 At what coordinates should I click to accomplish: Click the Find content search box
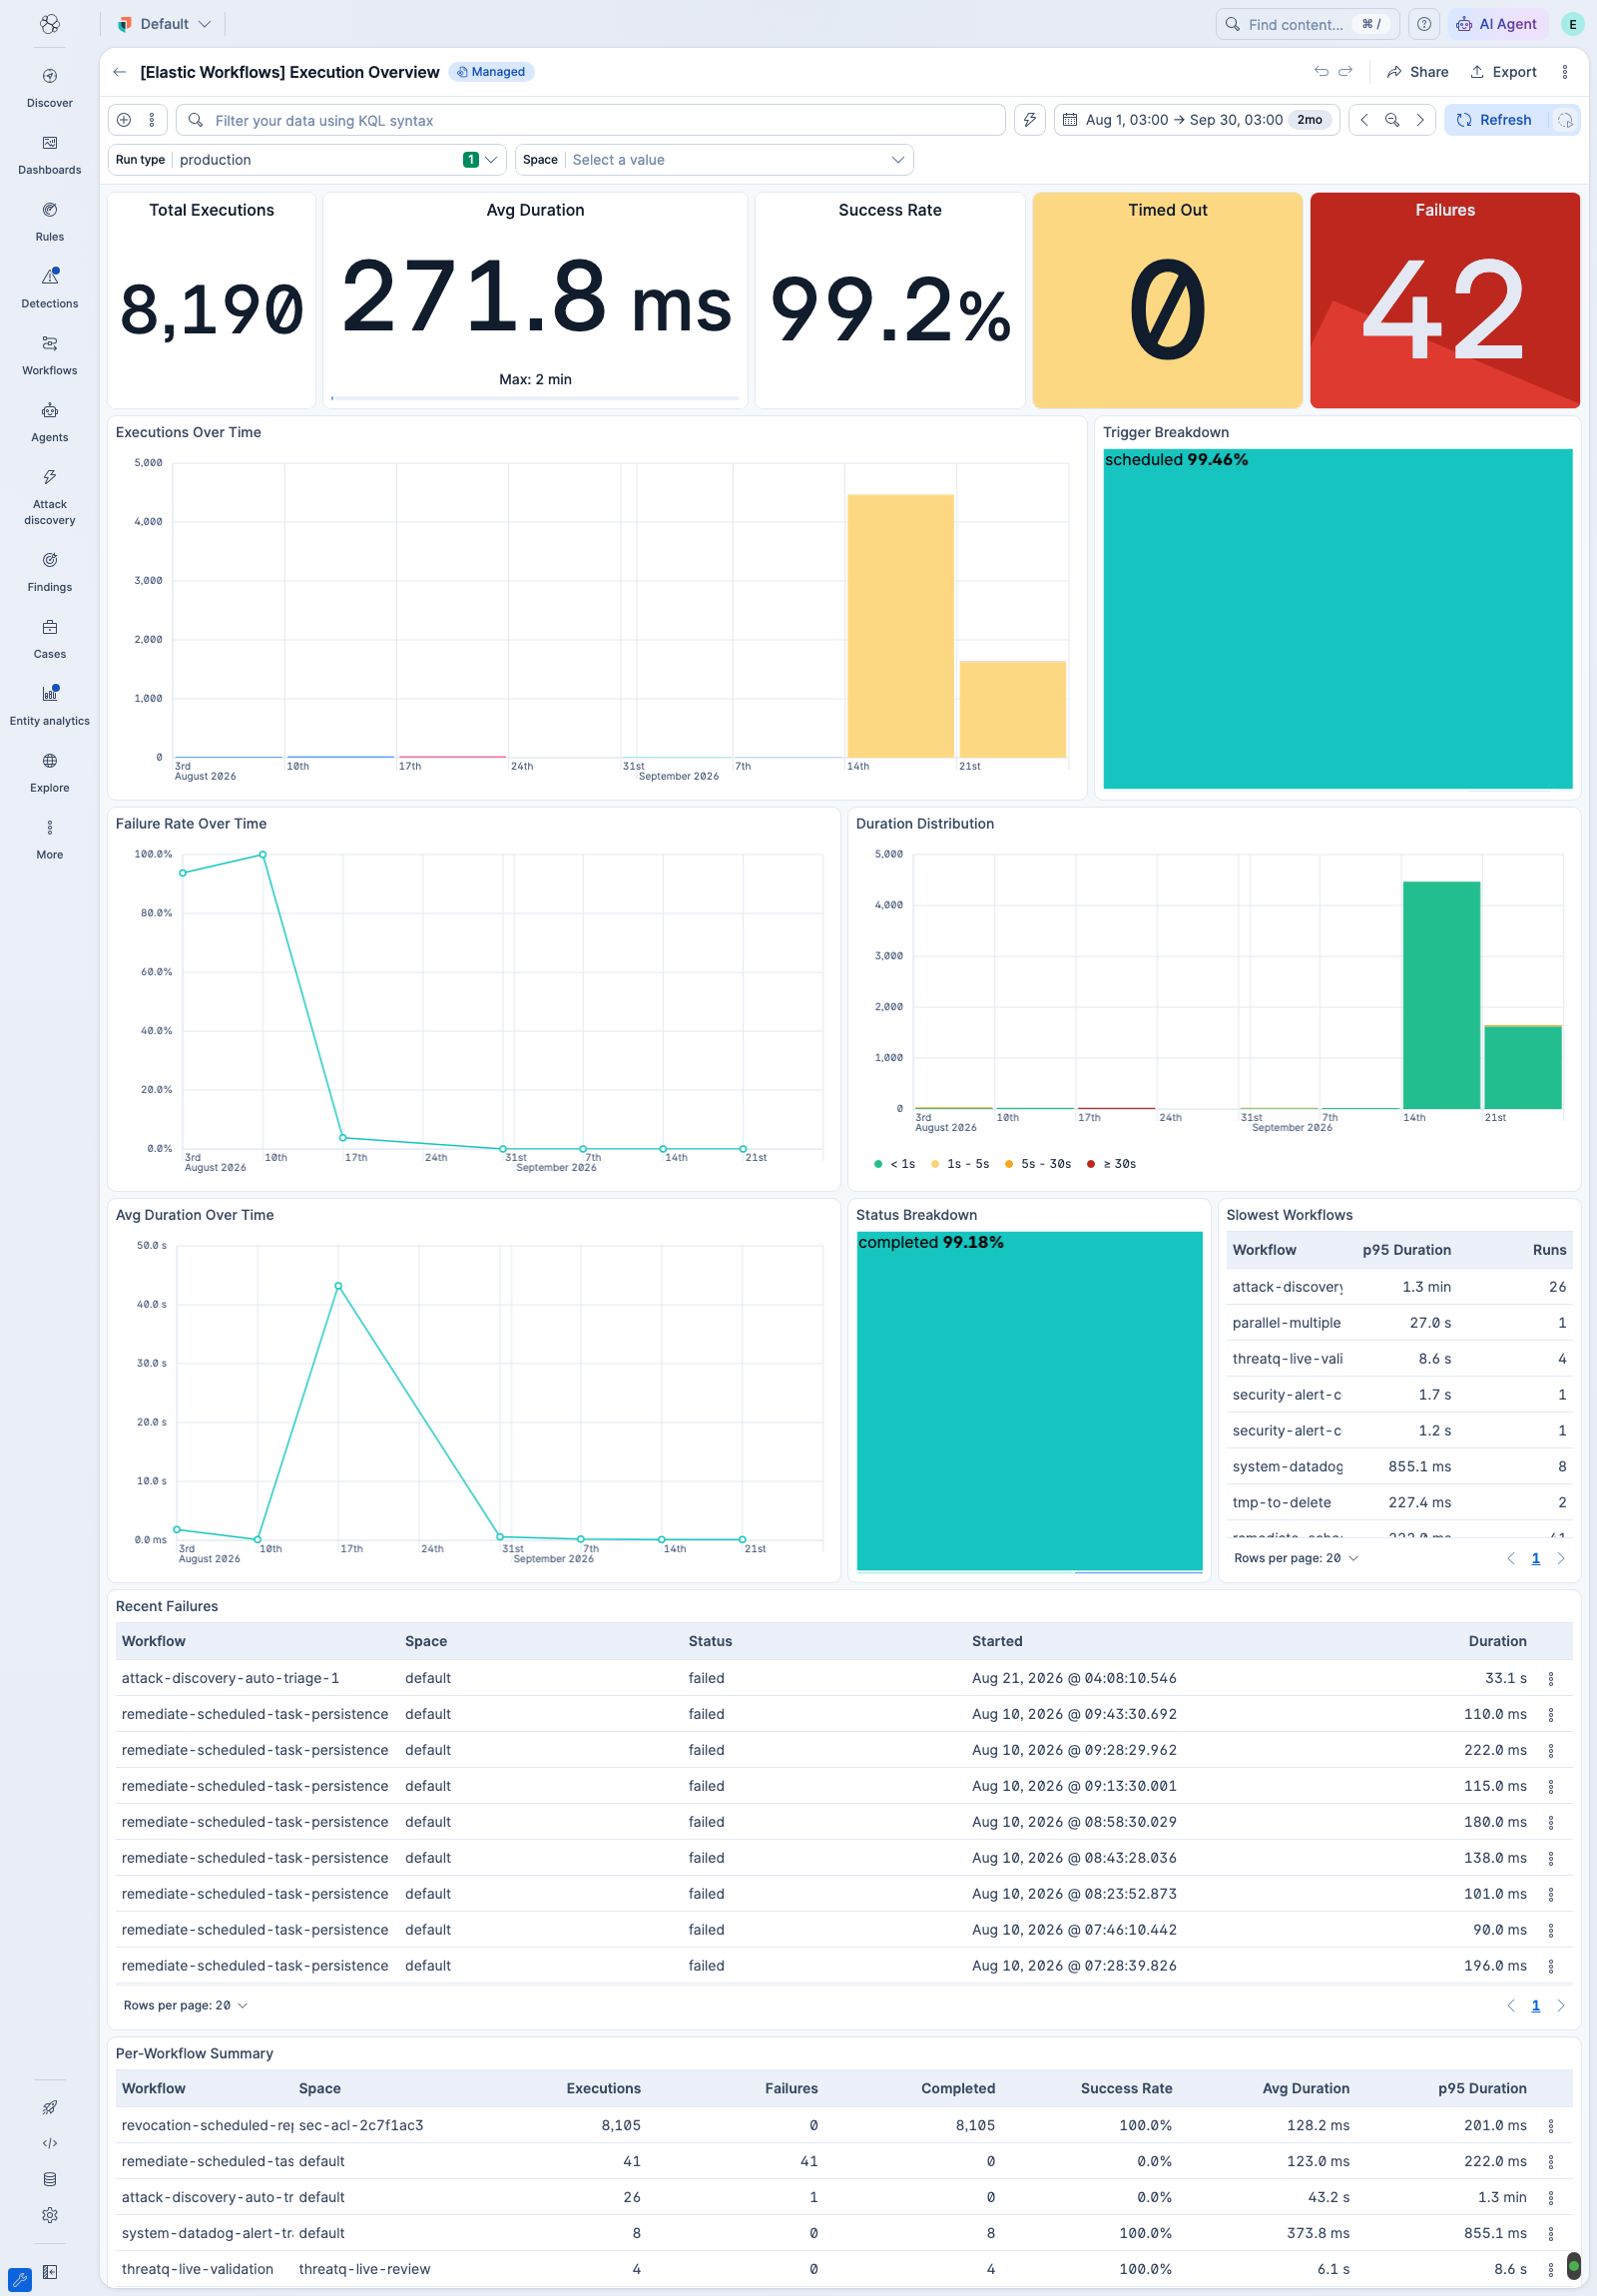tap(1307, 24)
